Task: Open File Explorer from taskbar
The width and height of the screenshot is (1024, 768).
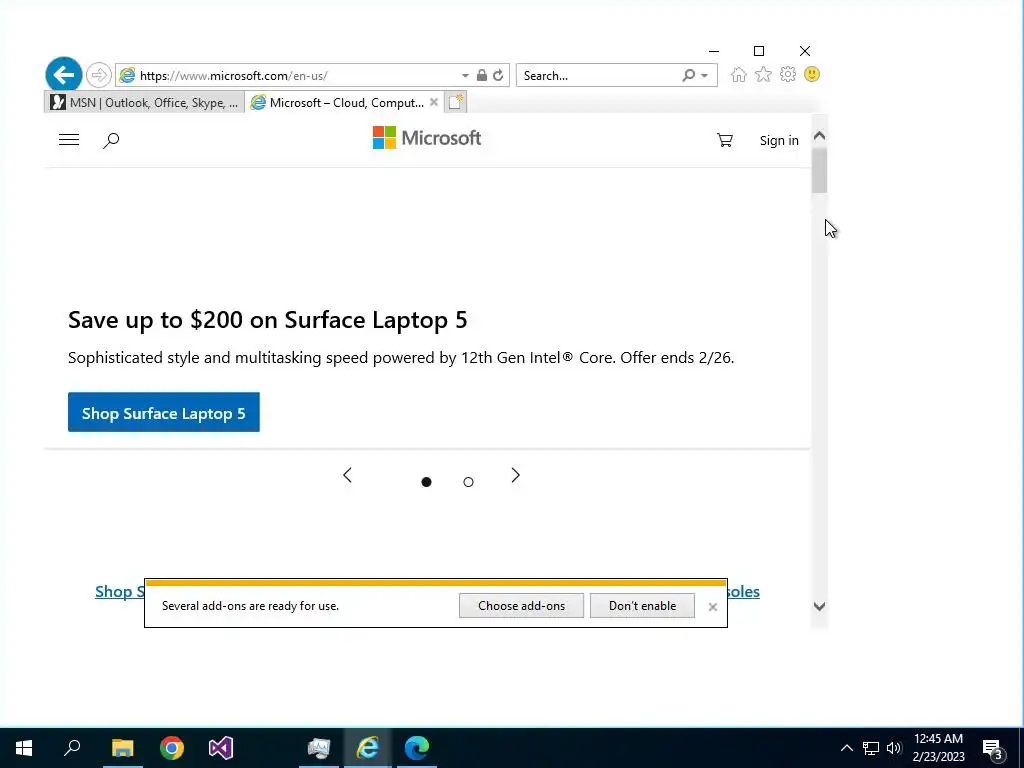Action: tap(122, 748)
